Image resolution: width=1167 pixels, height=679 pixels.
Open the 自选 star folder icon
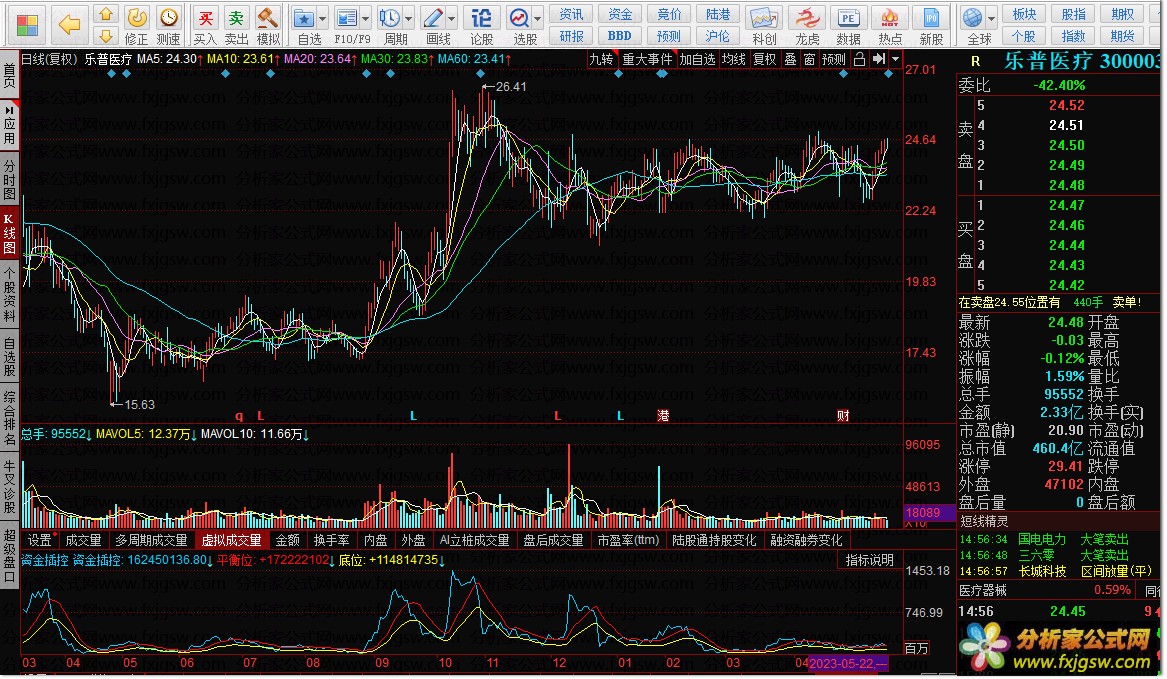303,18
